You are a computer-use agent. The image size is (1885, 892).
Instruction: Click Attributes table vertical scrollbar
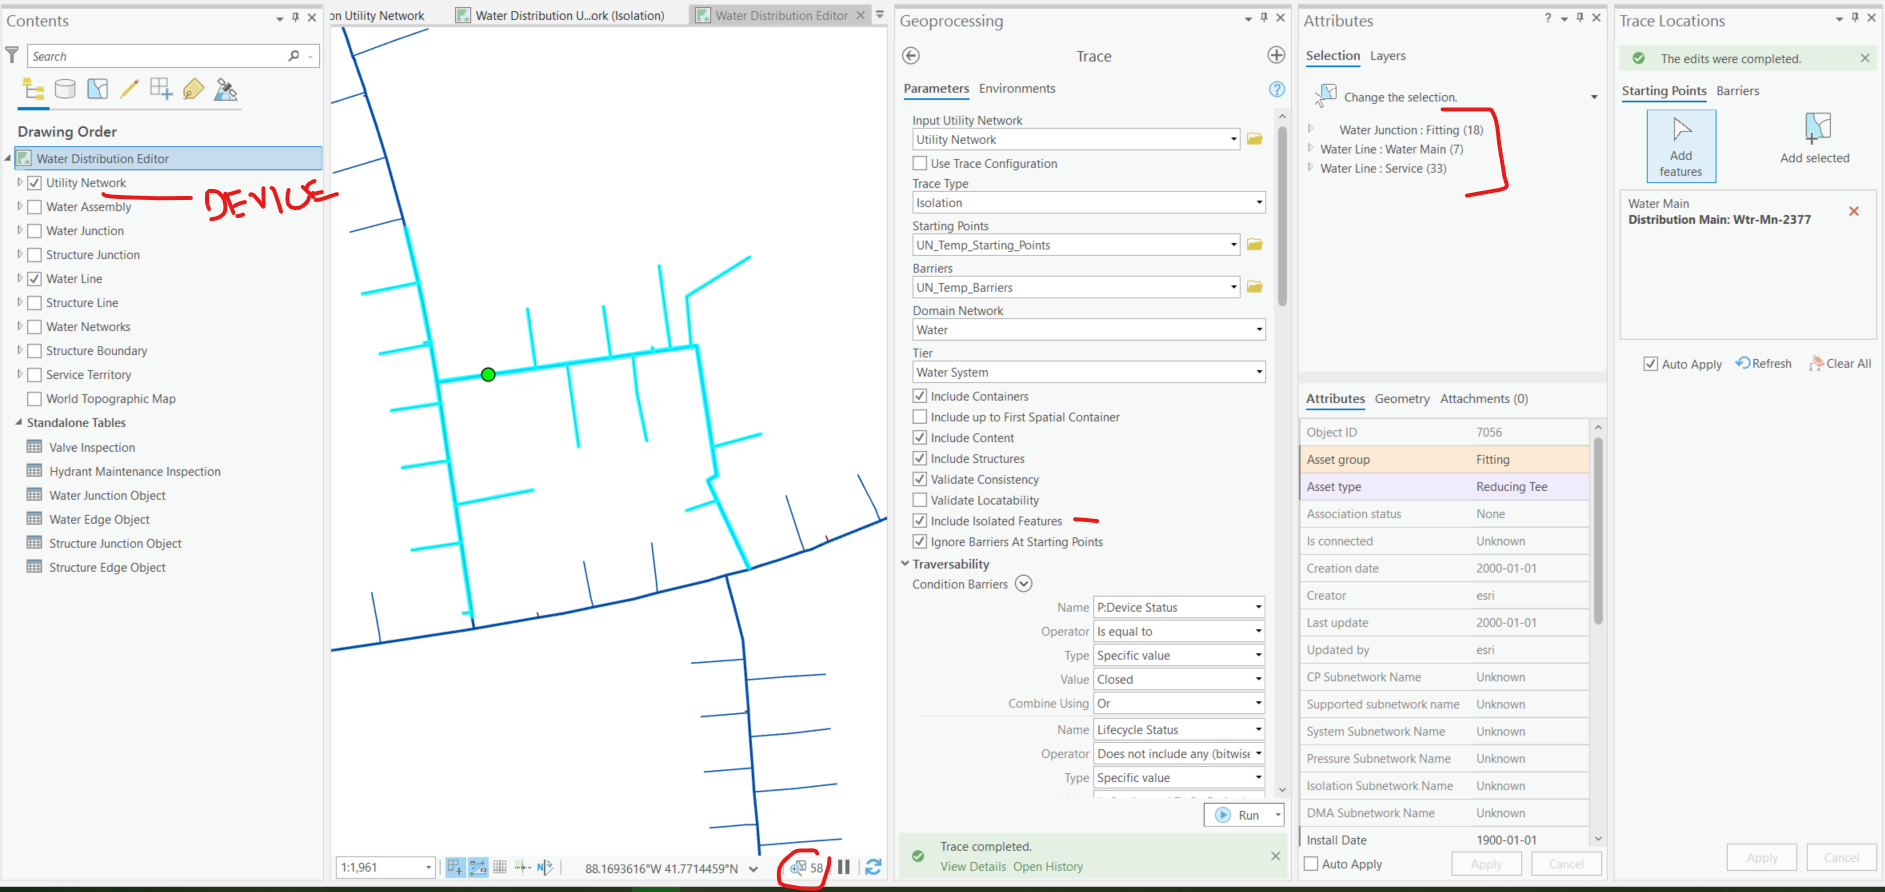point(1598,530)
